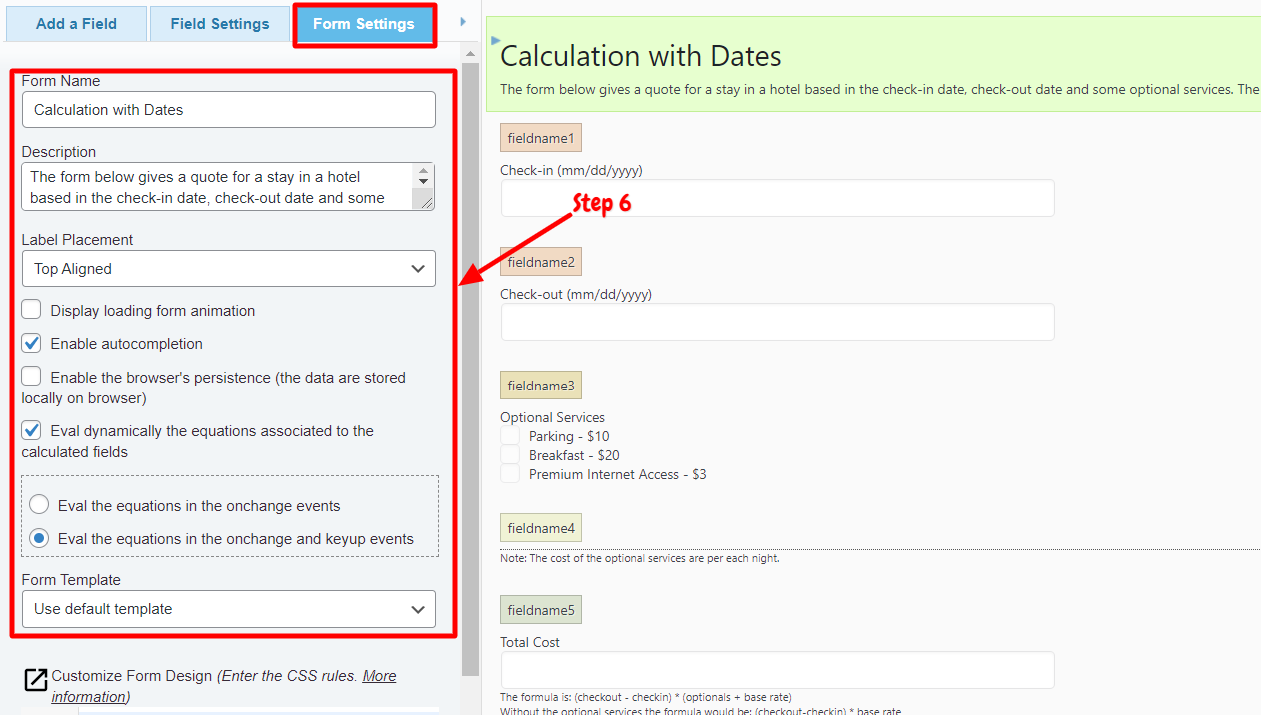
Task: Tick the Parking - $10 checkbox
Action: [x=510, y=436]
